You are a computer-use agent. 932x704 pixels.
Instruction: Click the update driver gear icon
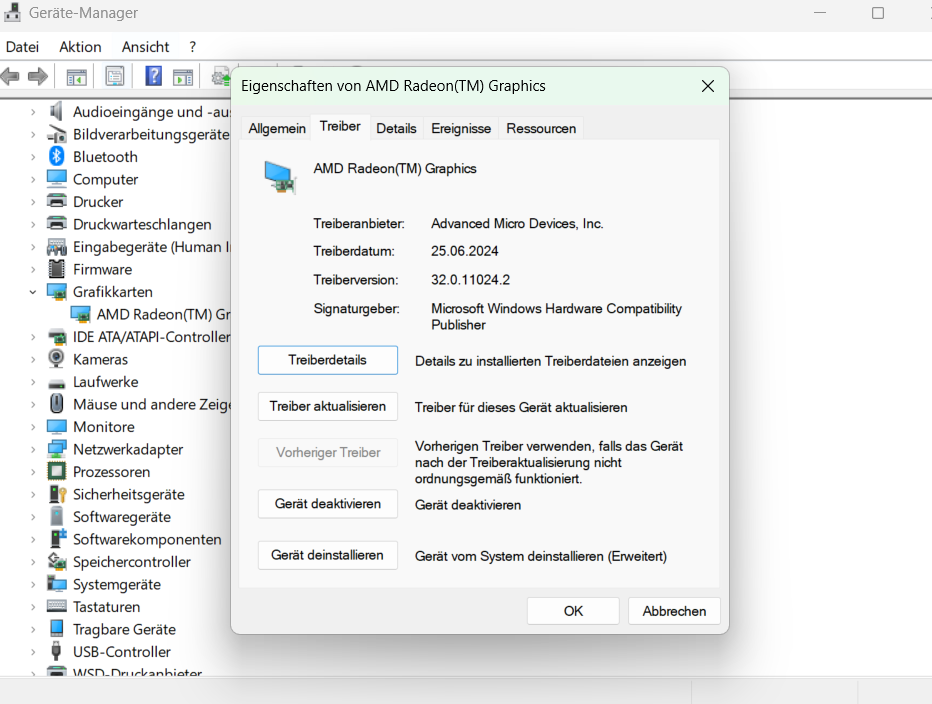(221, 77)
